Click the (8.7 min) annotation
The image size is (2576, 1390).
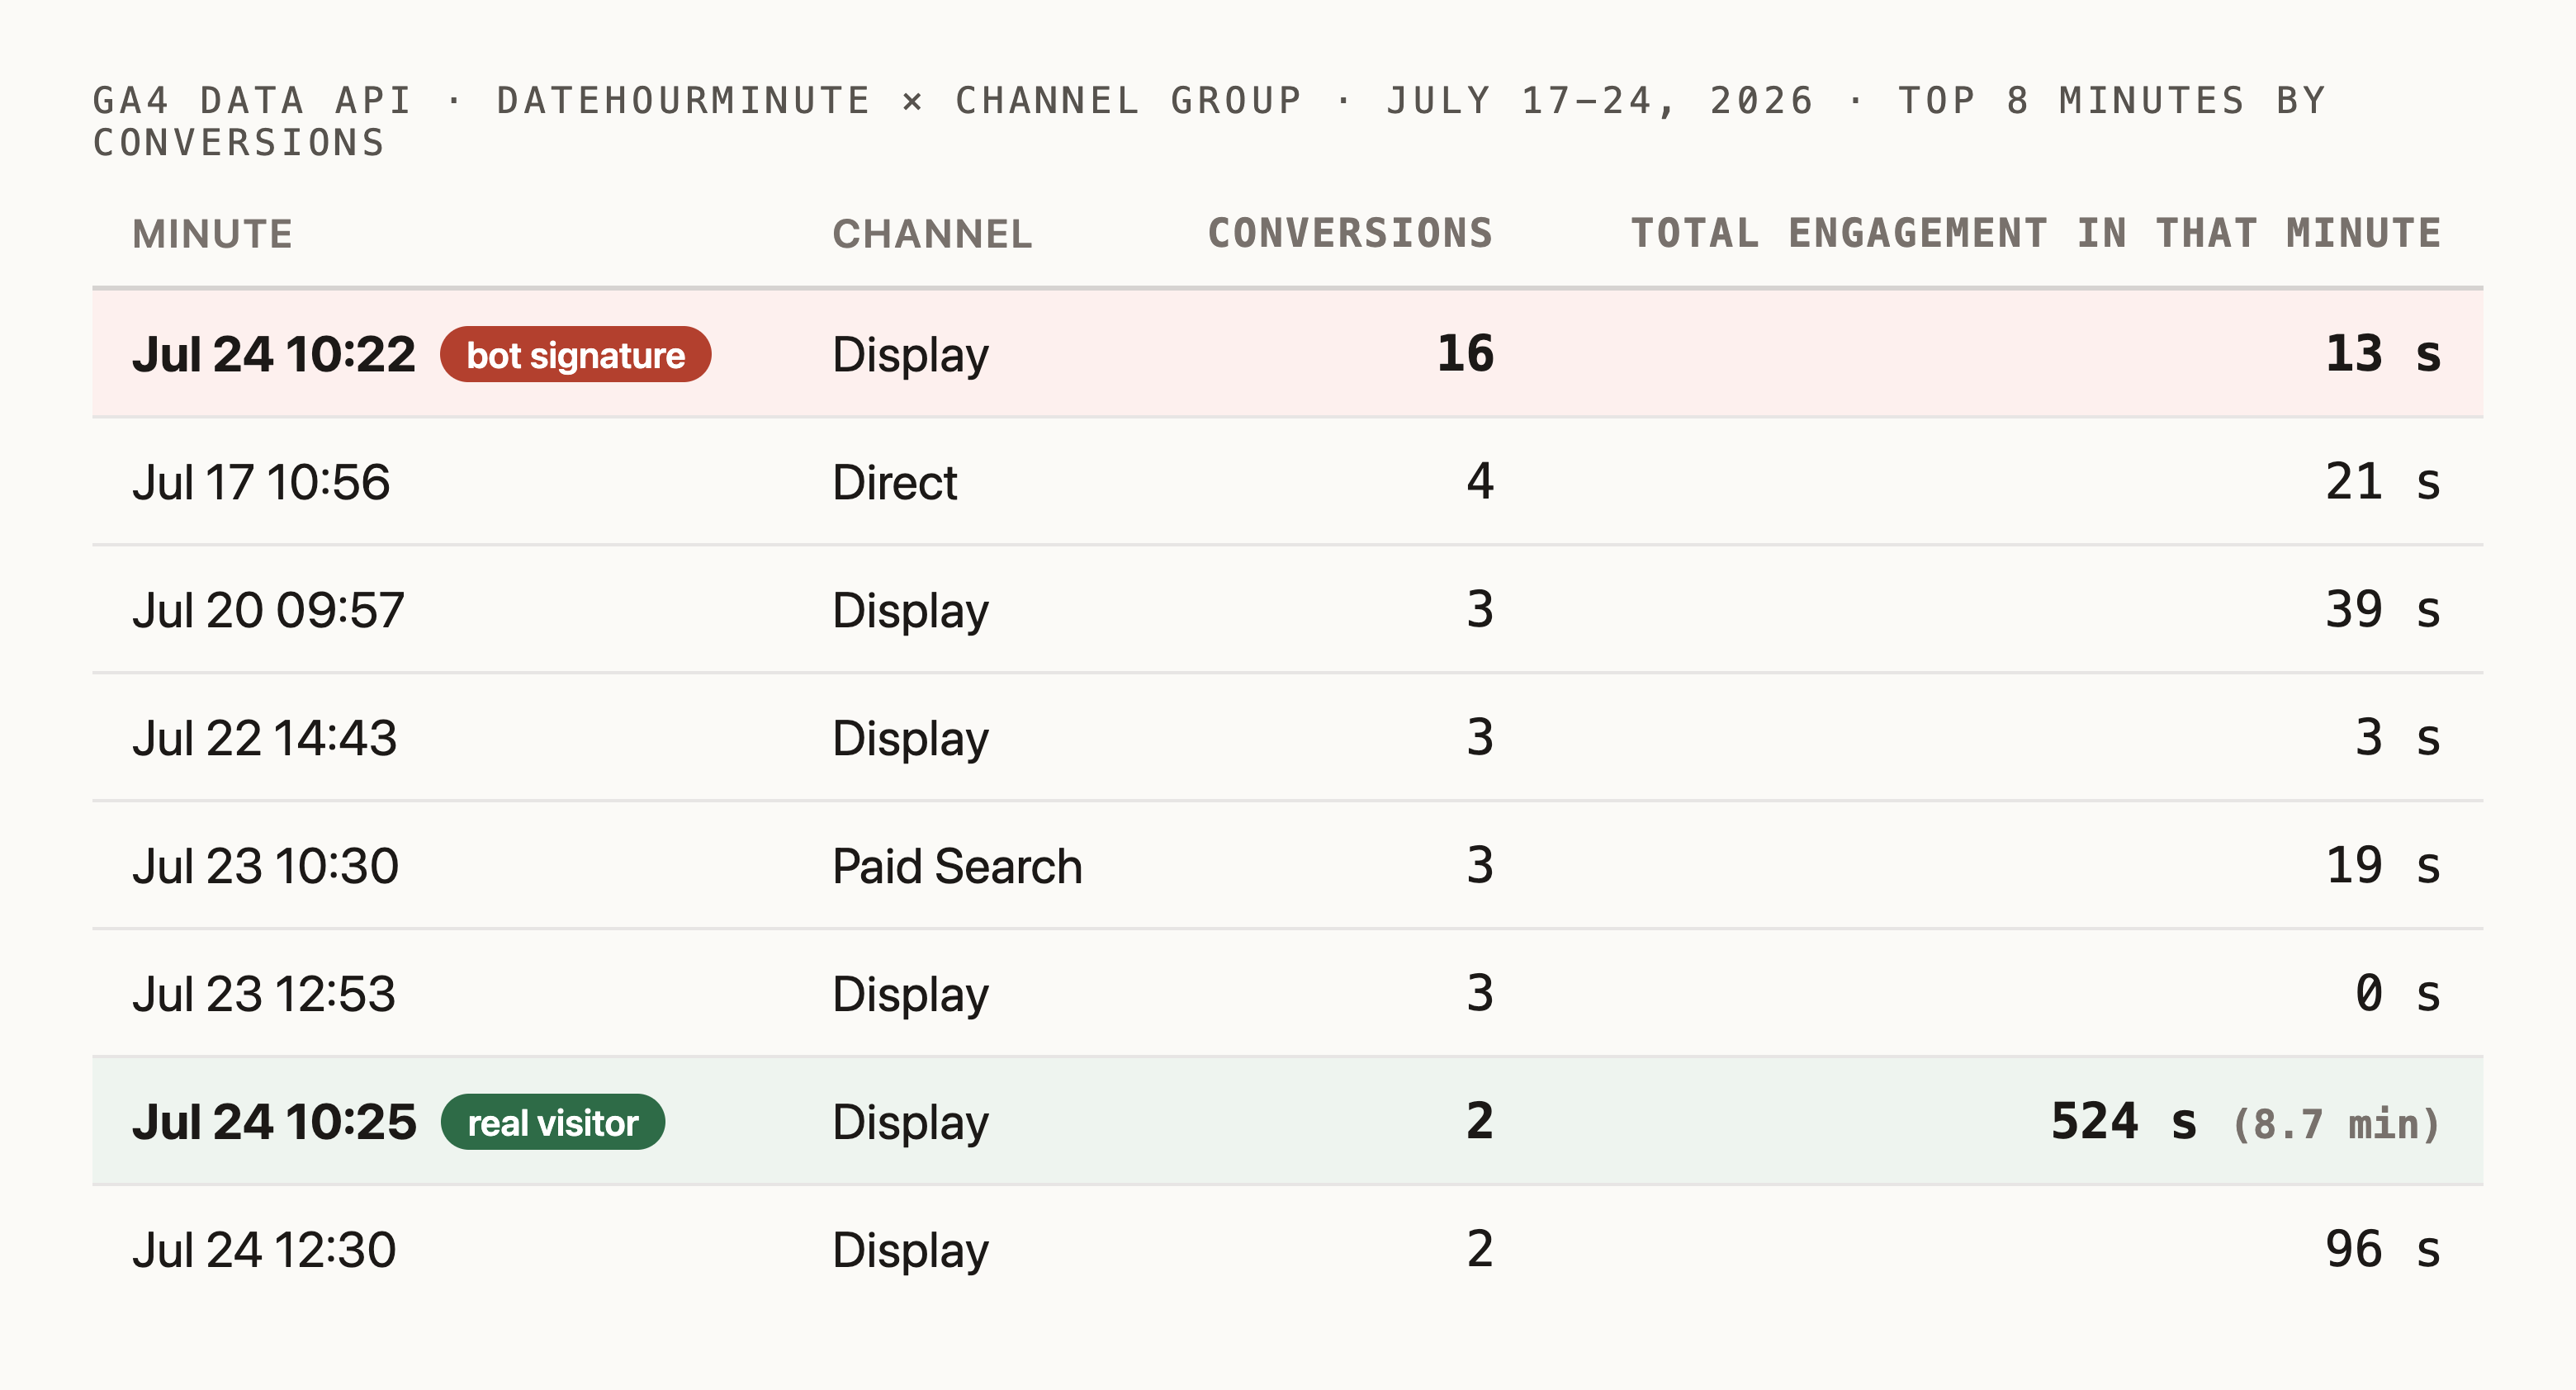2336,1125
